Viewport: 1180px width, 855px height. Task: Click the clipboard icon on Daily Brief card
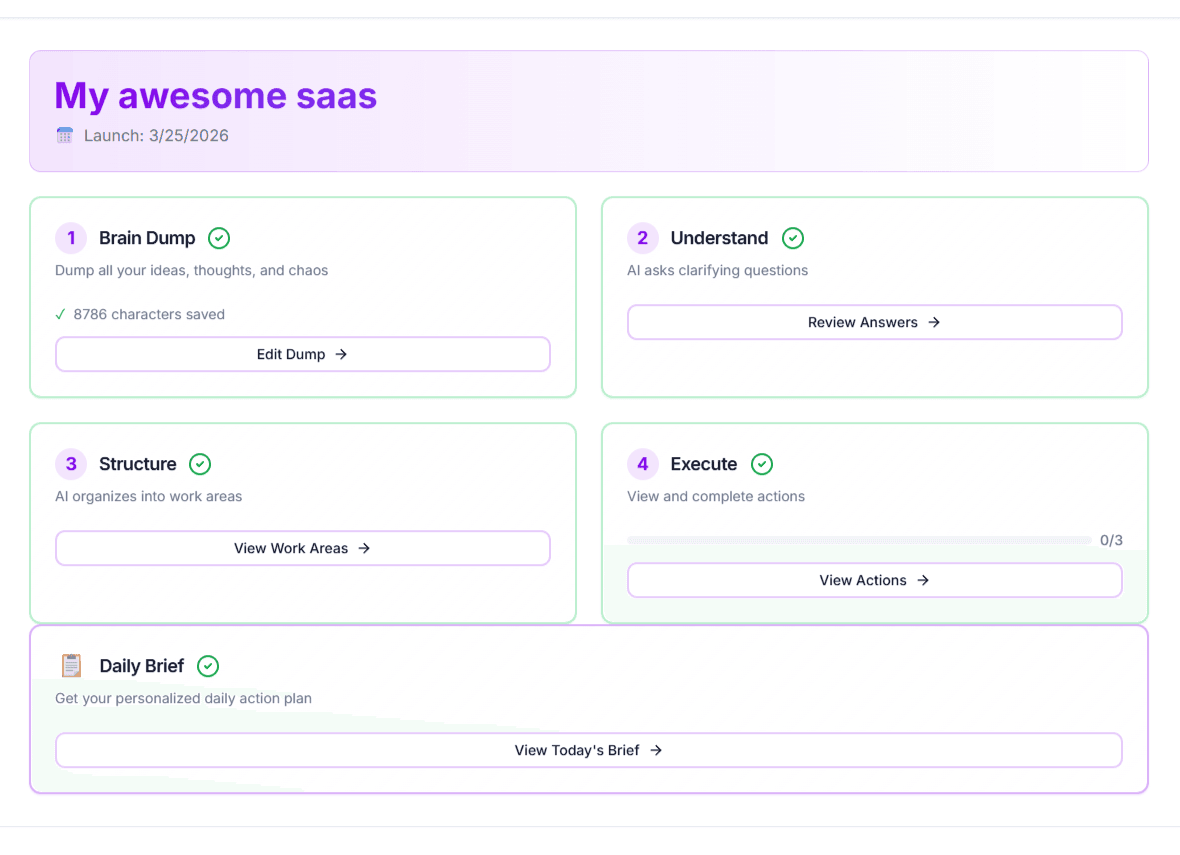point(71,665)
